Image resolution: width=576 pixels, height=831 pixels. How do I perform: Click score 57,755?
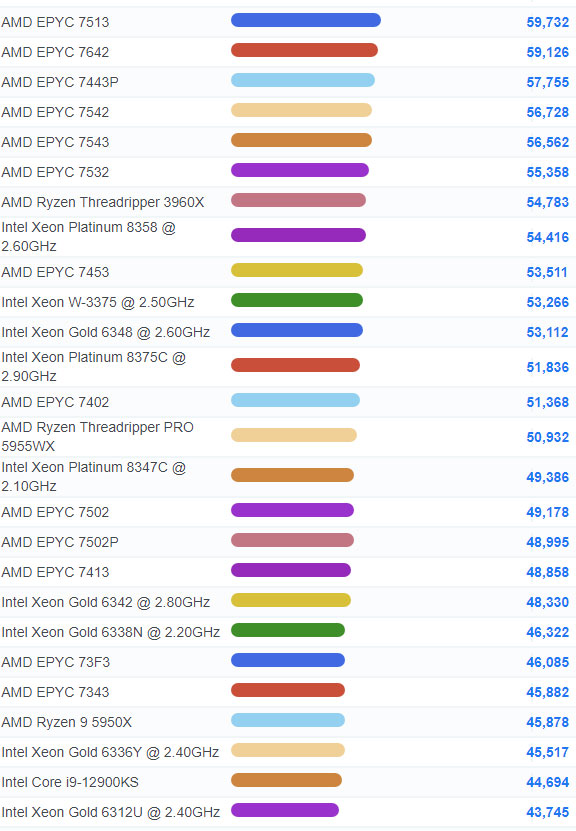pyautogui.click(x=547, y=82)
